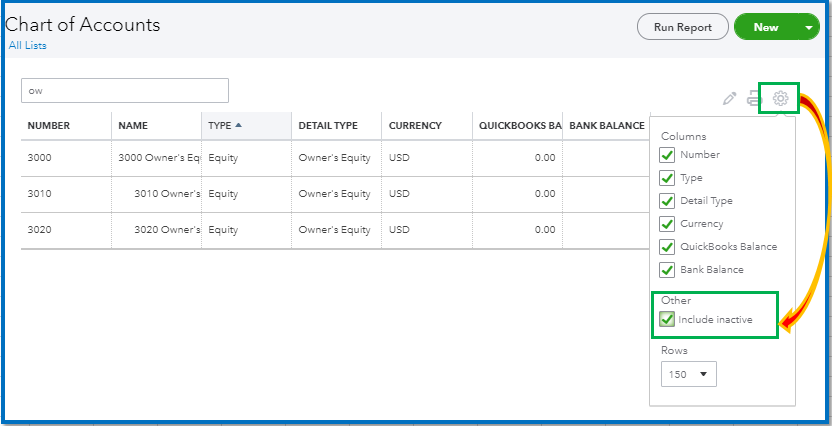Open the gear settings icon
This screenshot has height=426, width=832.
(x=781, y=98)
